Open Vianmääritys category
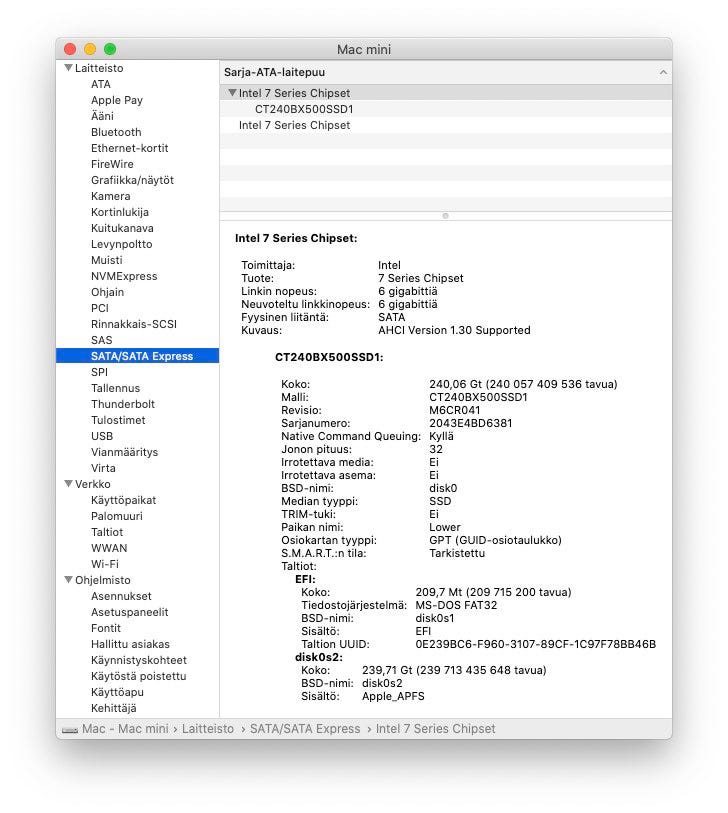Viewport: 728px width, 813px height. click(124, 452)
